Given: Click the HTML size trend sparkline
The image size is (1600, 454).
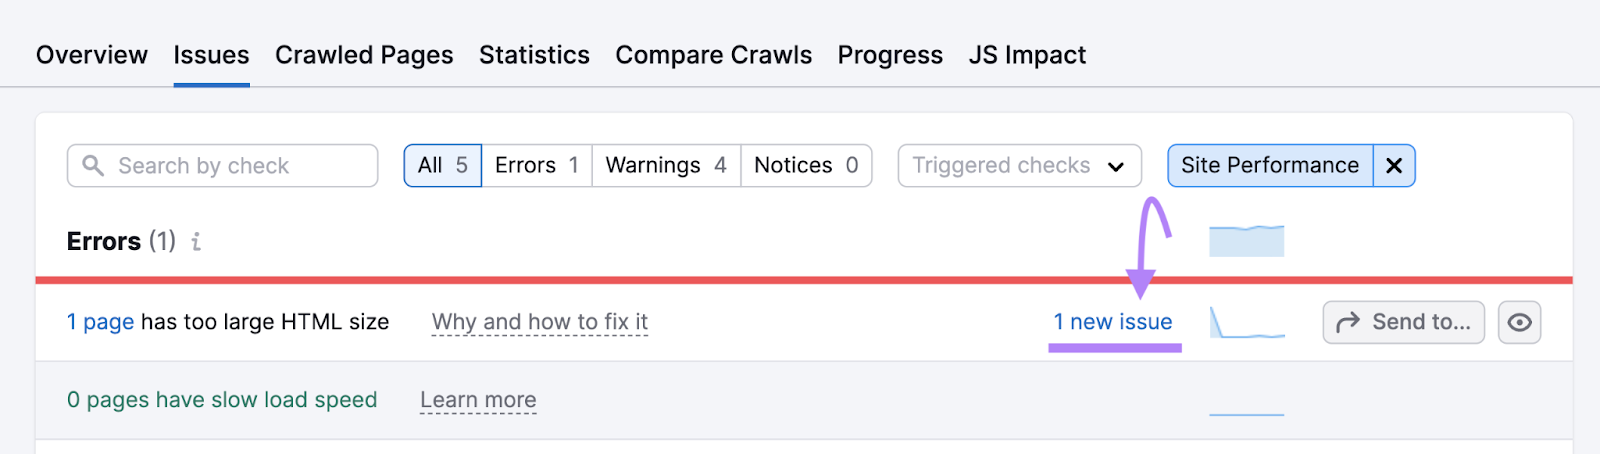Looking at the screenshot, I should click(1247, 323).
